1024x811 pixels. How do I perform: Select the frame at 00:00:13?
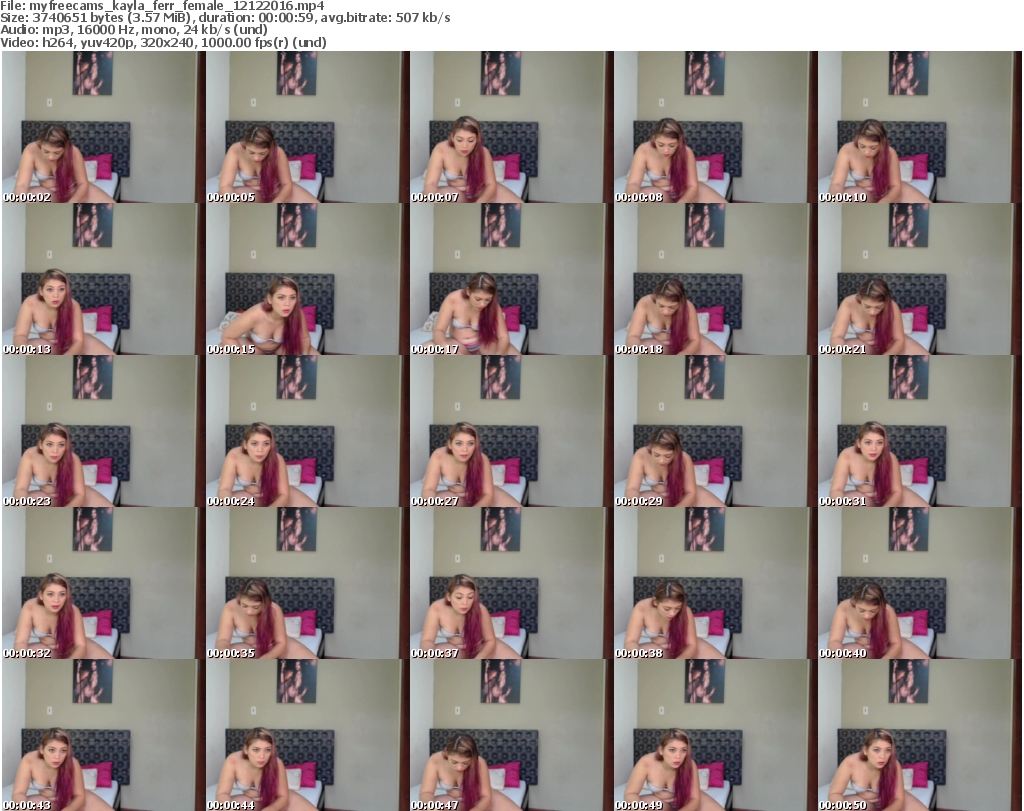point(103,279)
